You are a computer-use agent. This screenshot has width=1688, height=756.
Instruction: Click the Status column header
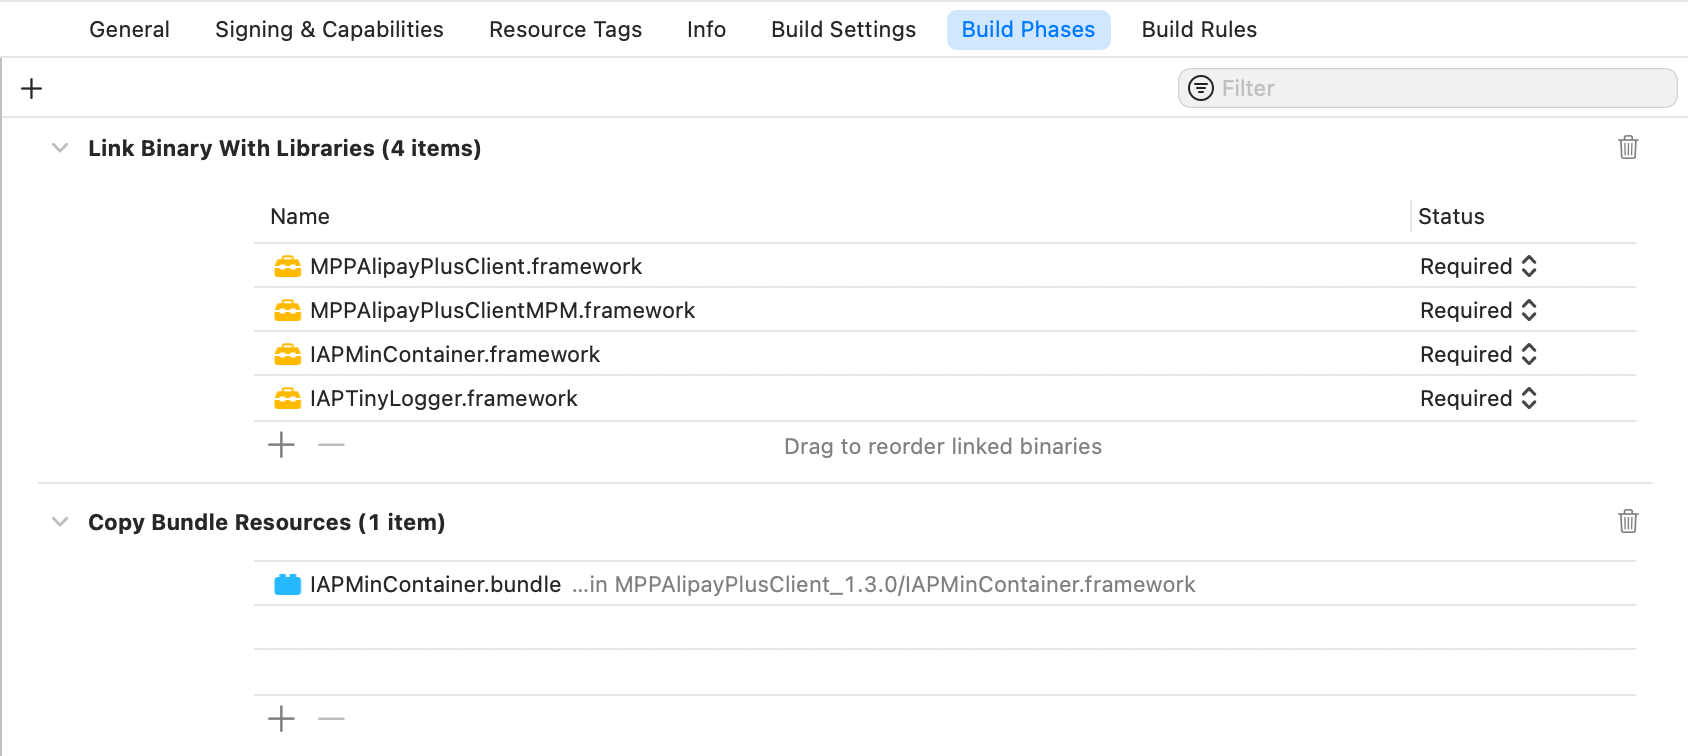tap(1451, 217)
